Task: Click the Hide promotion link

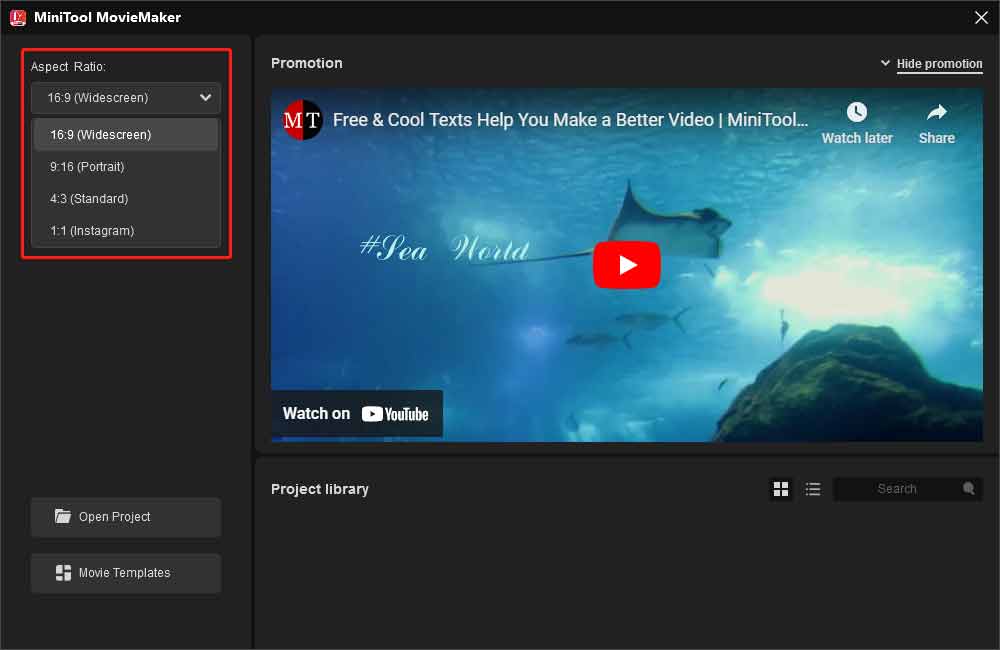Action: pos(939,64)
